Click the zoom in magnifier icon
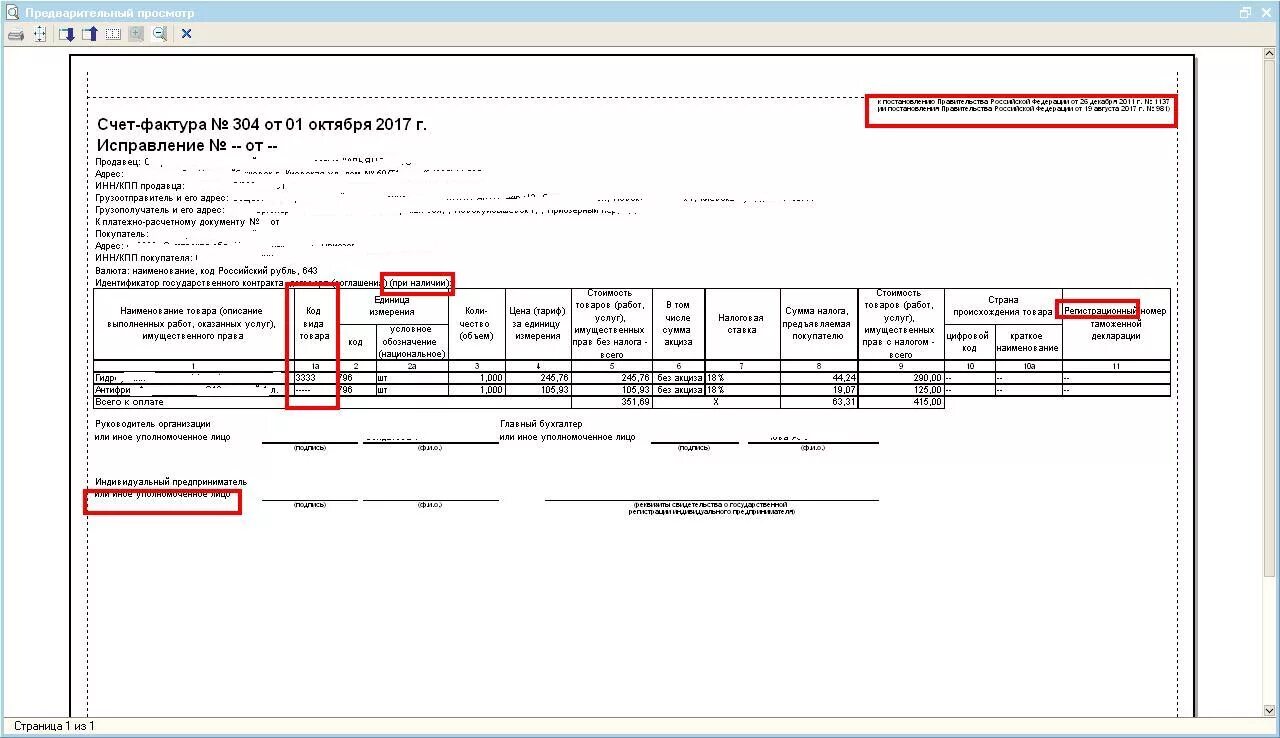 136,34
